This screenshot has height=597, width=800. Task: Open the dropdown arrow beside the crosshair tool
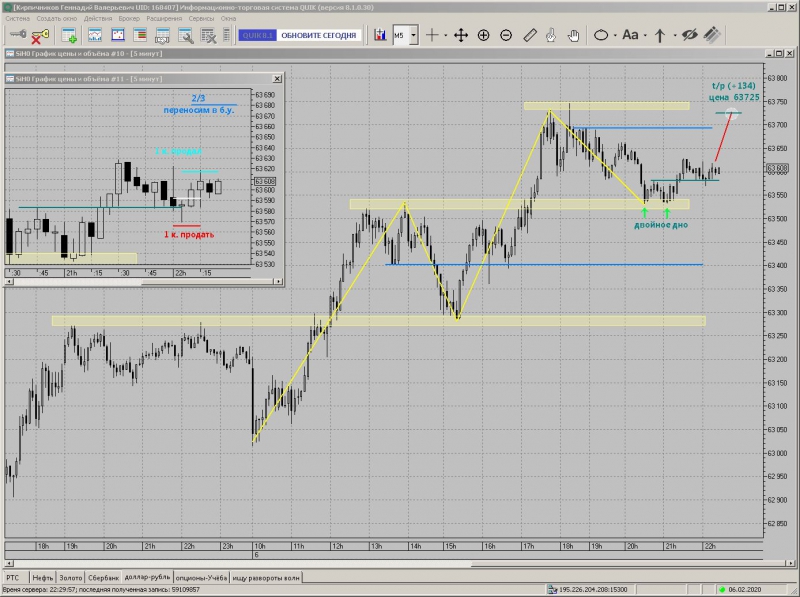445,35
